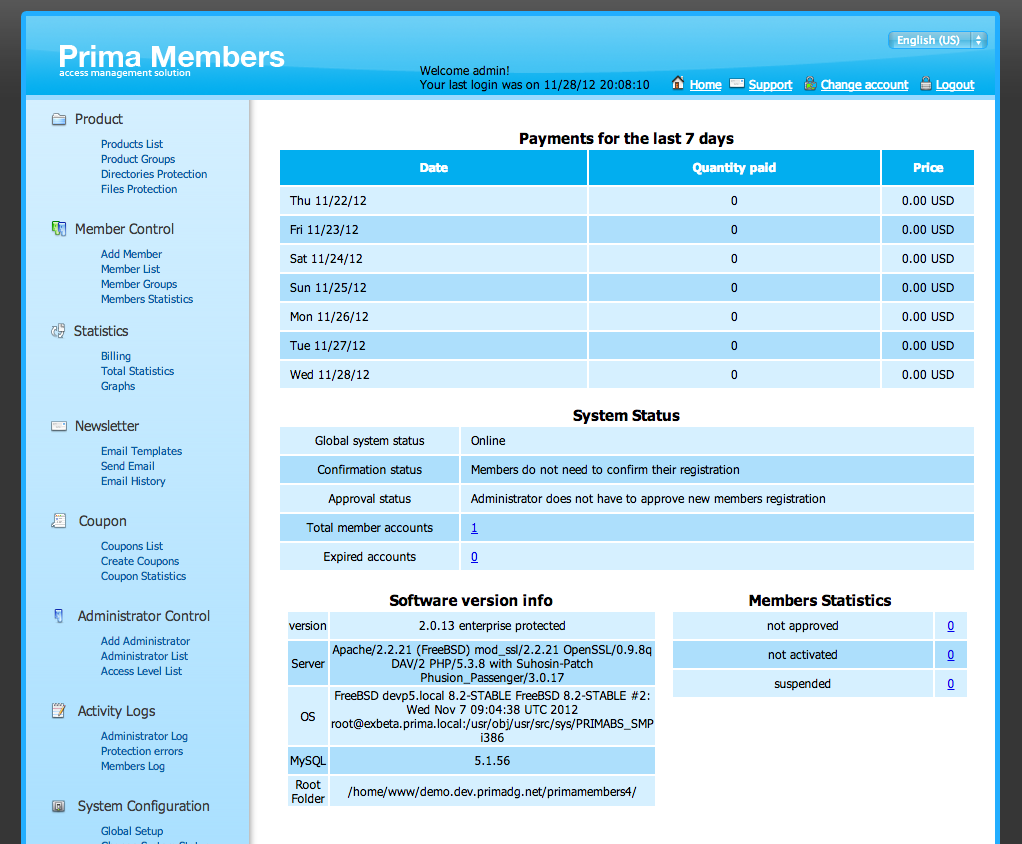The width and height of the screenshot is (1022, 844).
Task: Click the Member Control section icon
Action: click(x=60, y=228)
